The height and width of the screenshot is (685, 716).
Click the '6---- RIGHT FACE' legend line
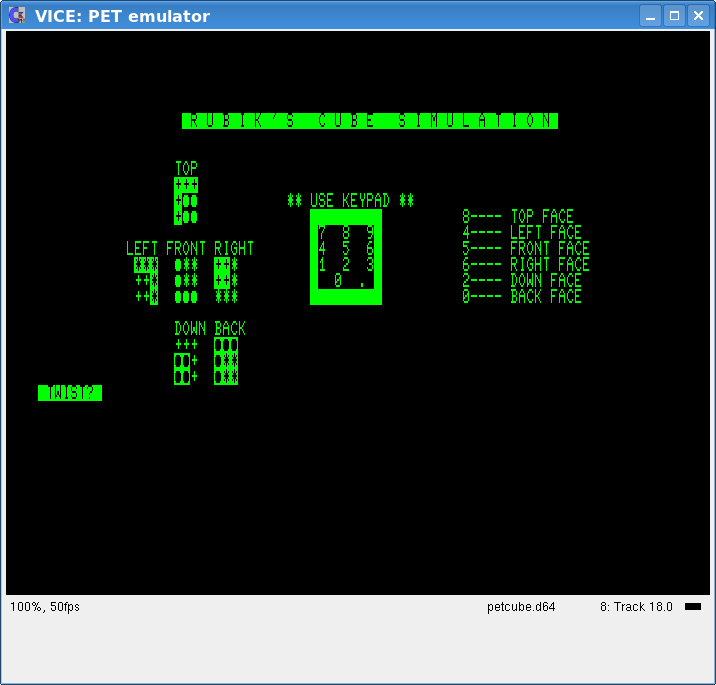(x=526, y=264)
